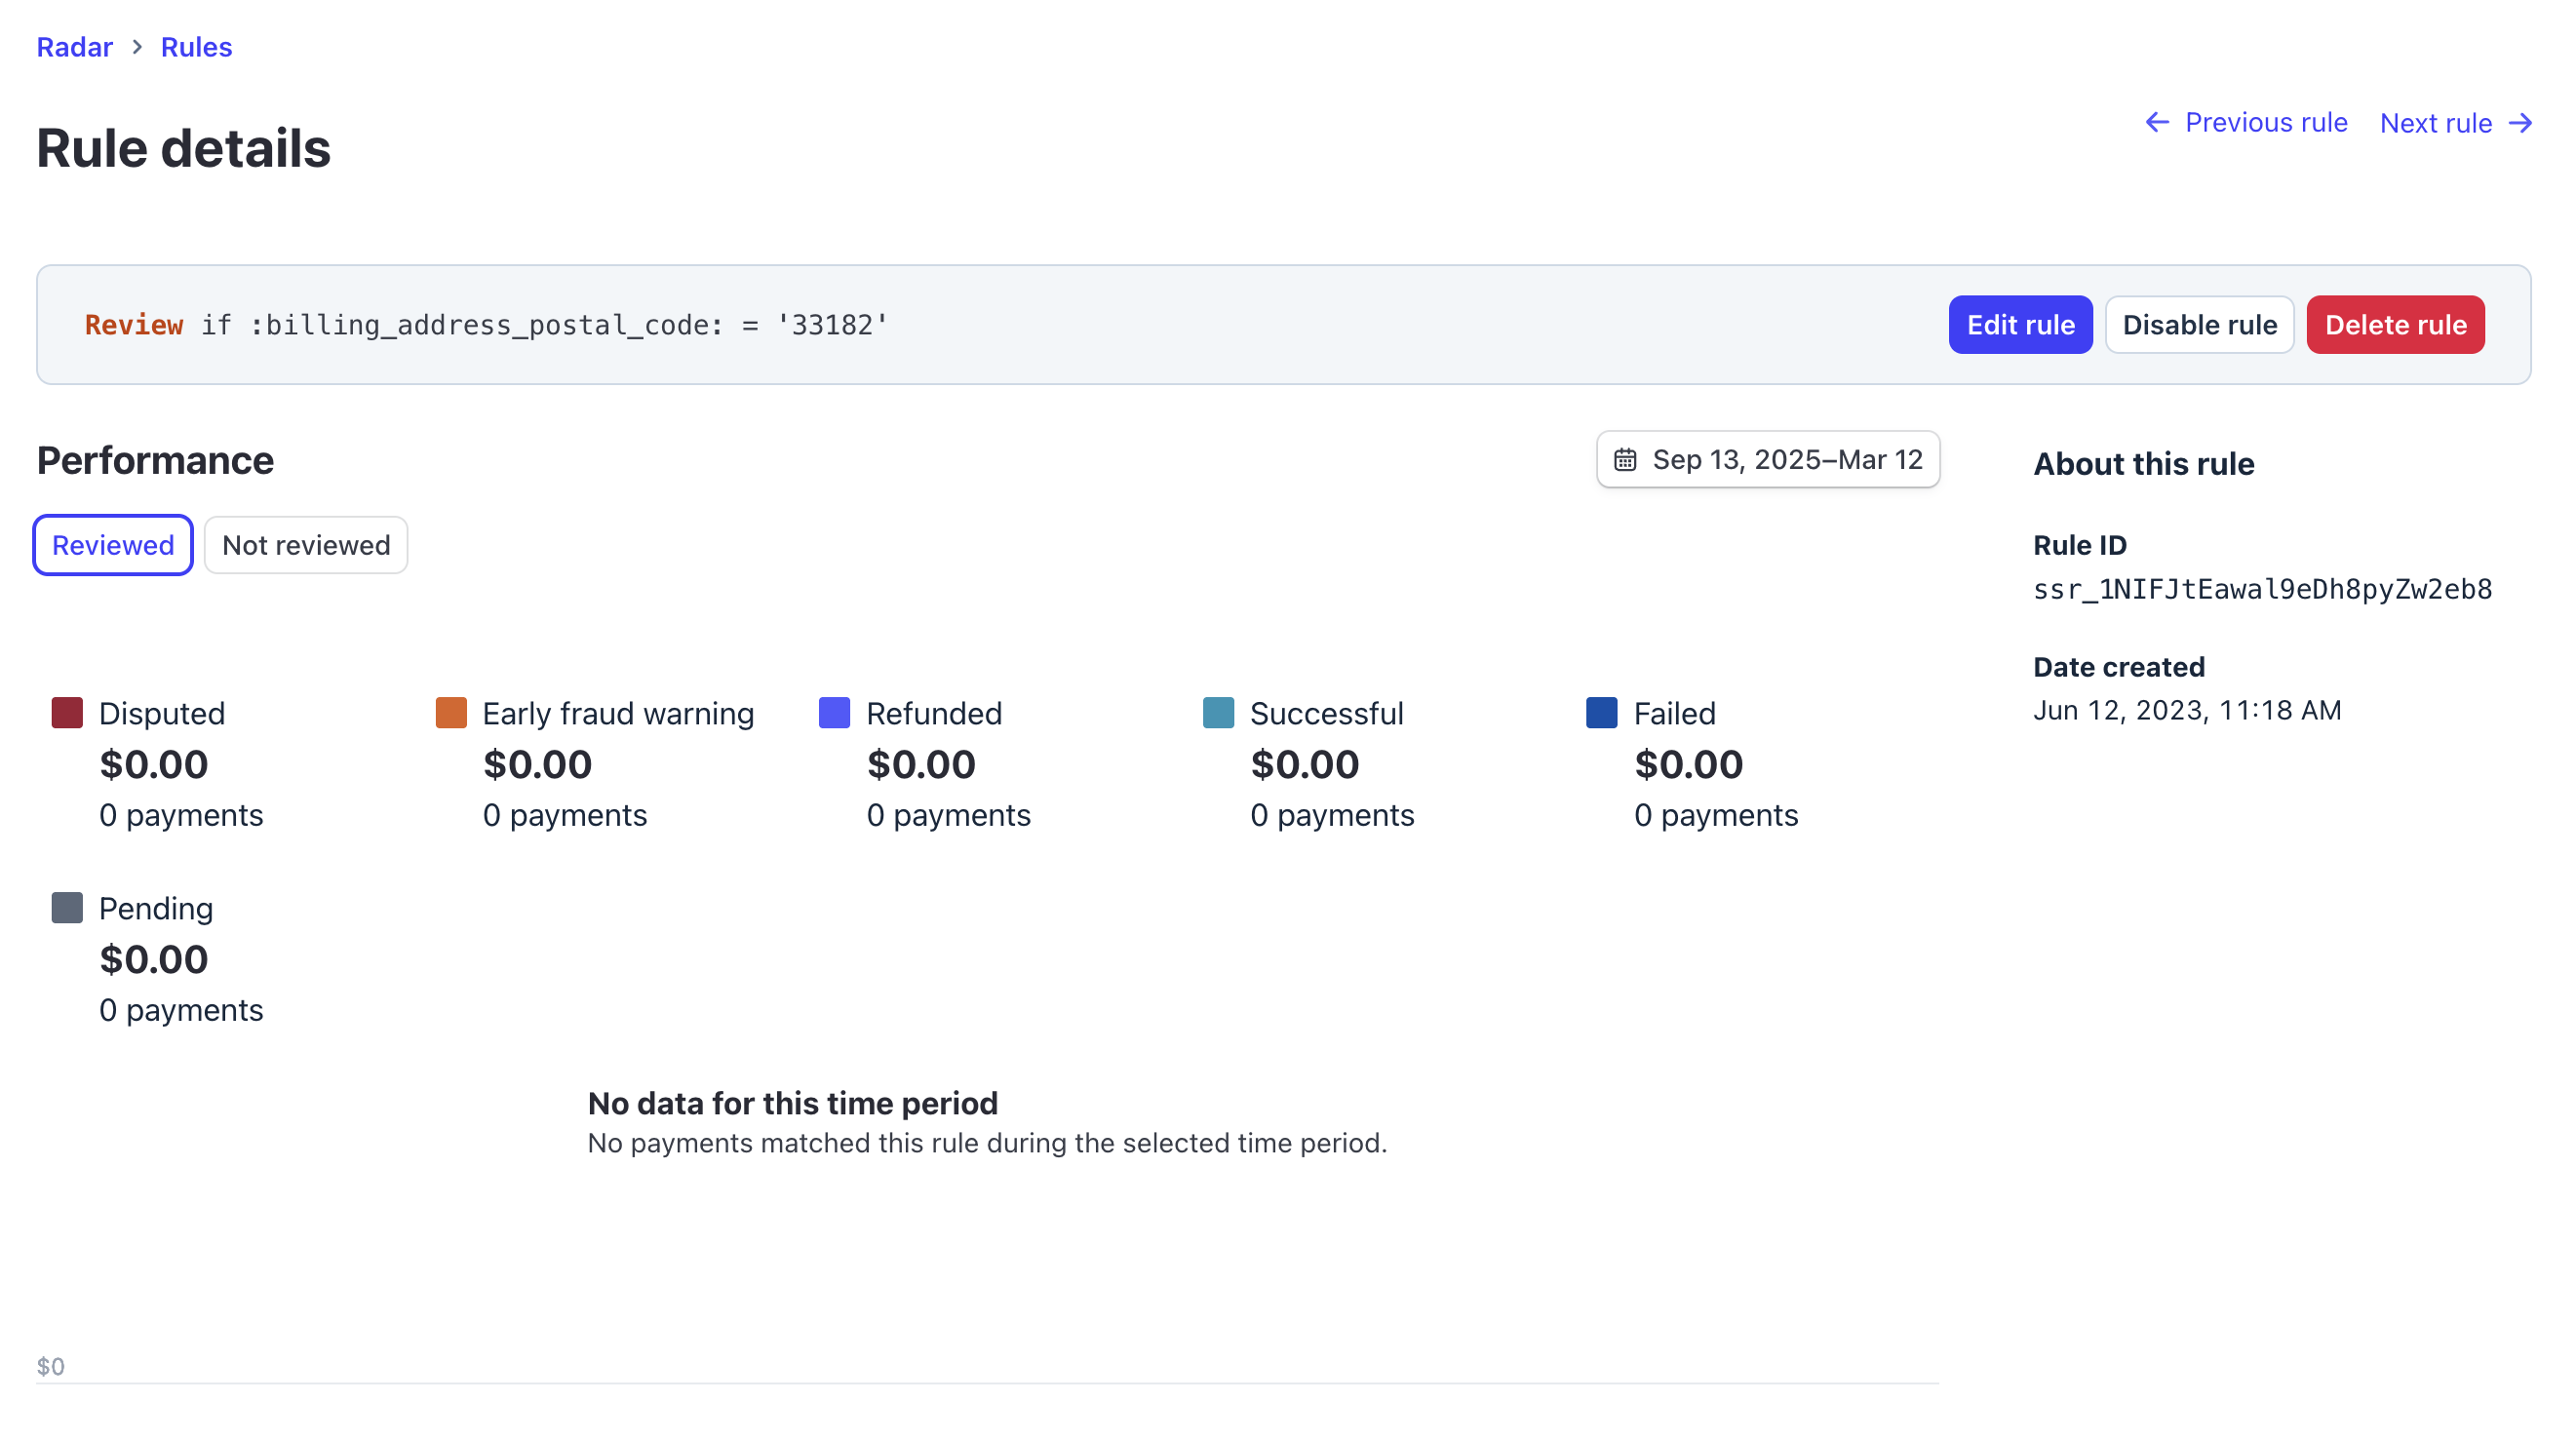
Task: Click Next rule
Action: click(x=2435, y=122)
